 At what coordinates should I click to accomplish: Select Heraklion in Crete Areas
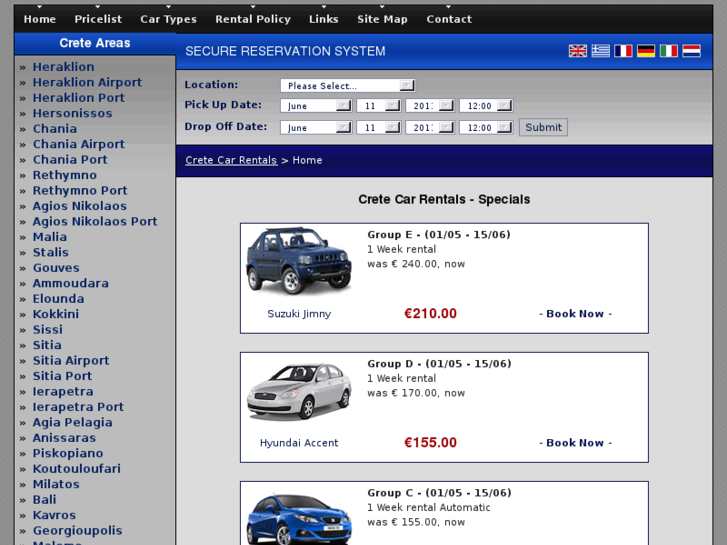[x=64, y=67]
